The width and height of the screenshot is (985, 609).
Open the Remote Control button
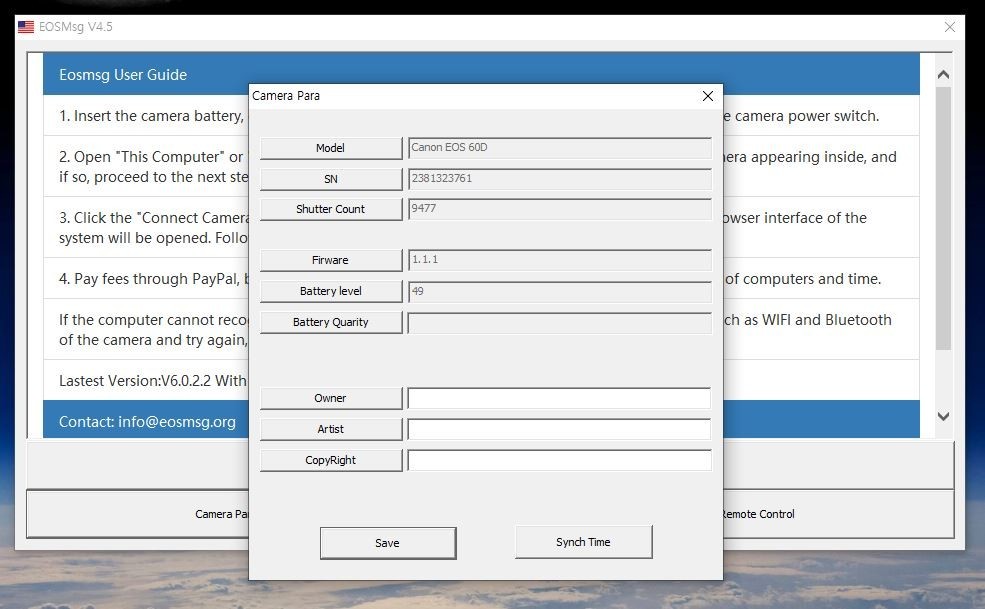[758, 514]
